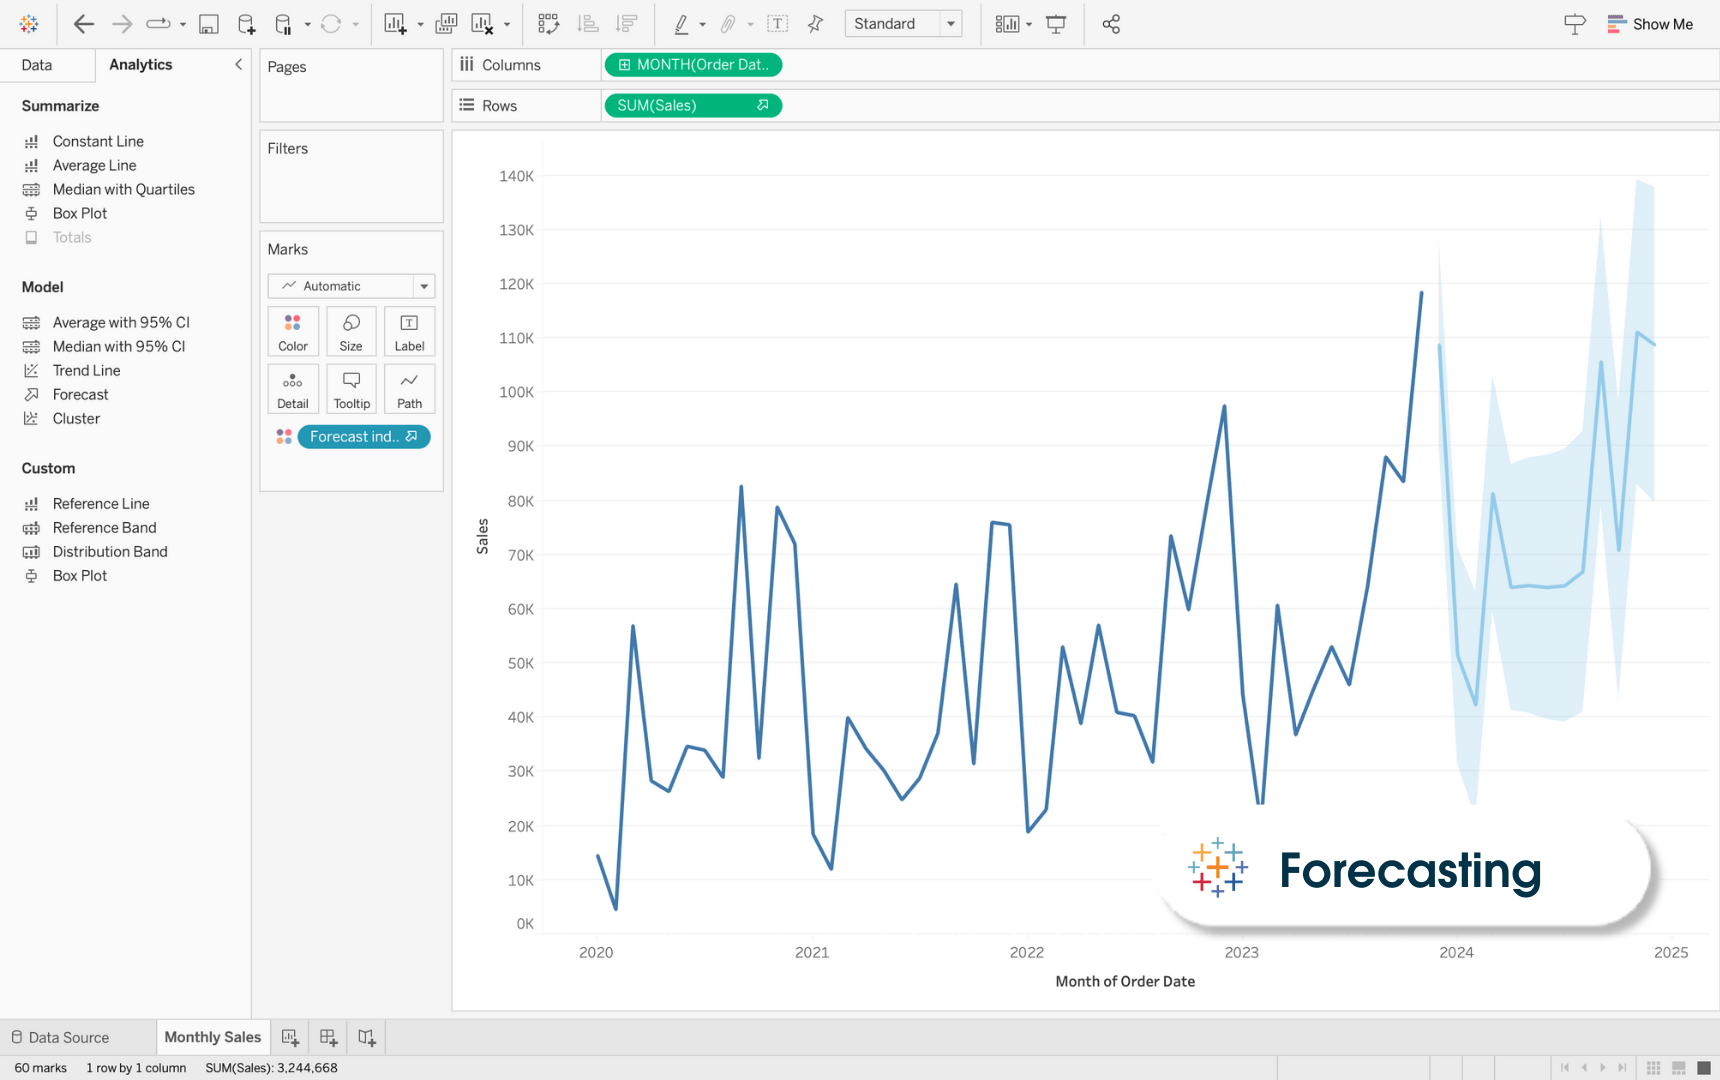Click the undo back arrow in toolbar
This screenshot has width=1720, height=1080.
pyautogui.click(x=84, y=24)
